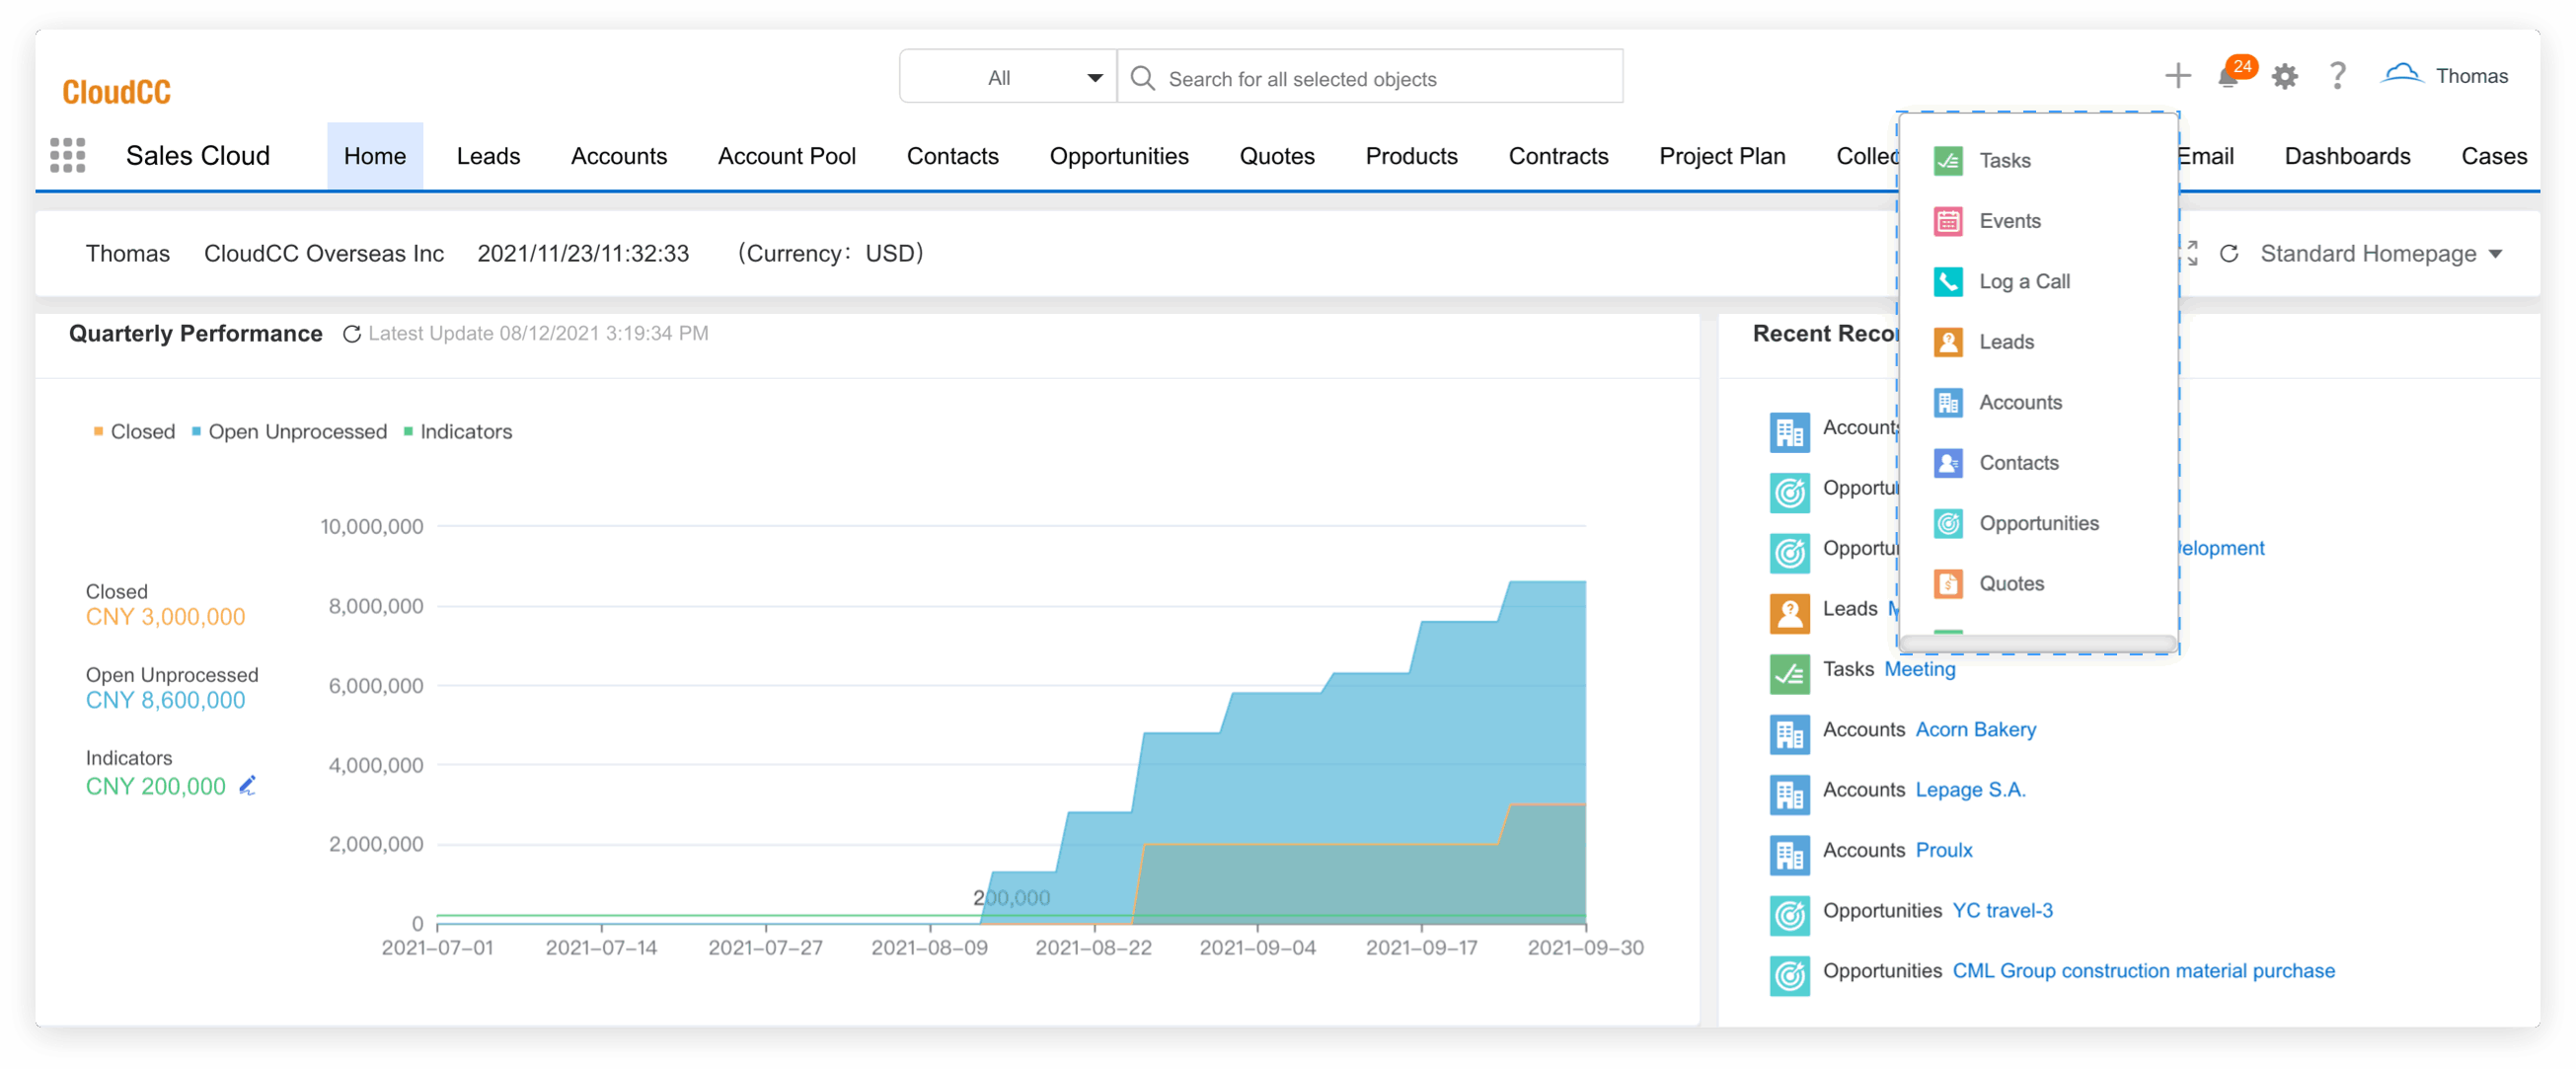Click the pencil edit icon beside Indicators
Screen dimensions: 2576x1069
[x=247, y=786]
